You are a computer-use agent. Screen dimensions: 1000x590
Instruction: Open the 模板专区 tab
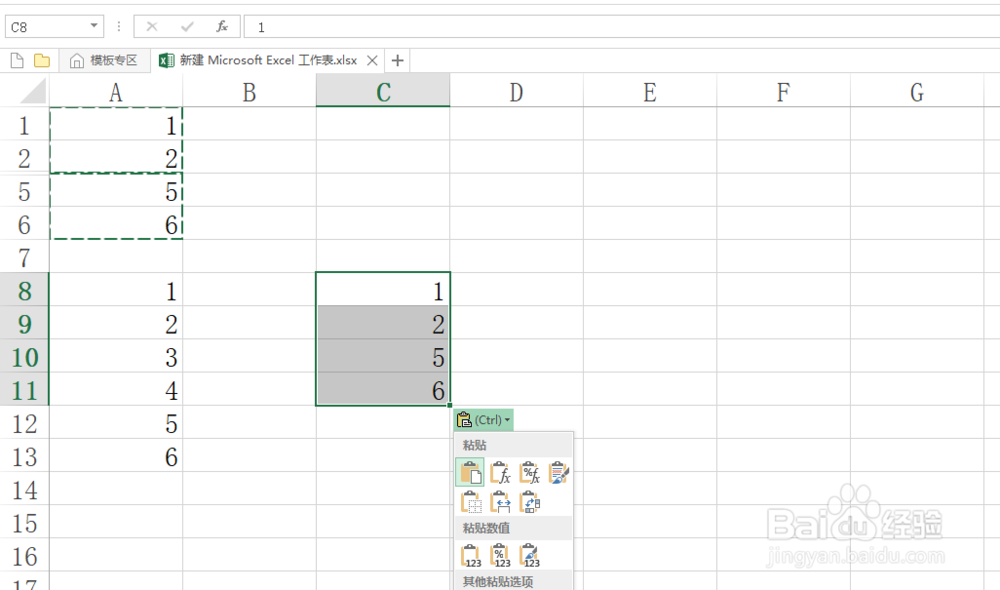click(105, 61)
